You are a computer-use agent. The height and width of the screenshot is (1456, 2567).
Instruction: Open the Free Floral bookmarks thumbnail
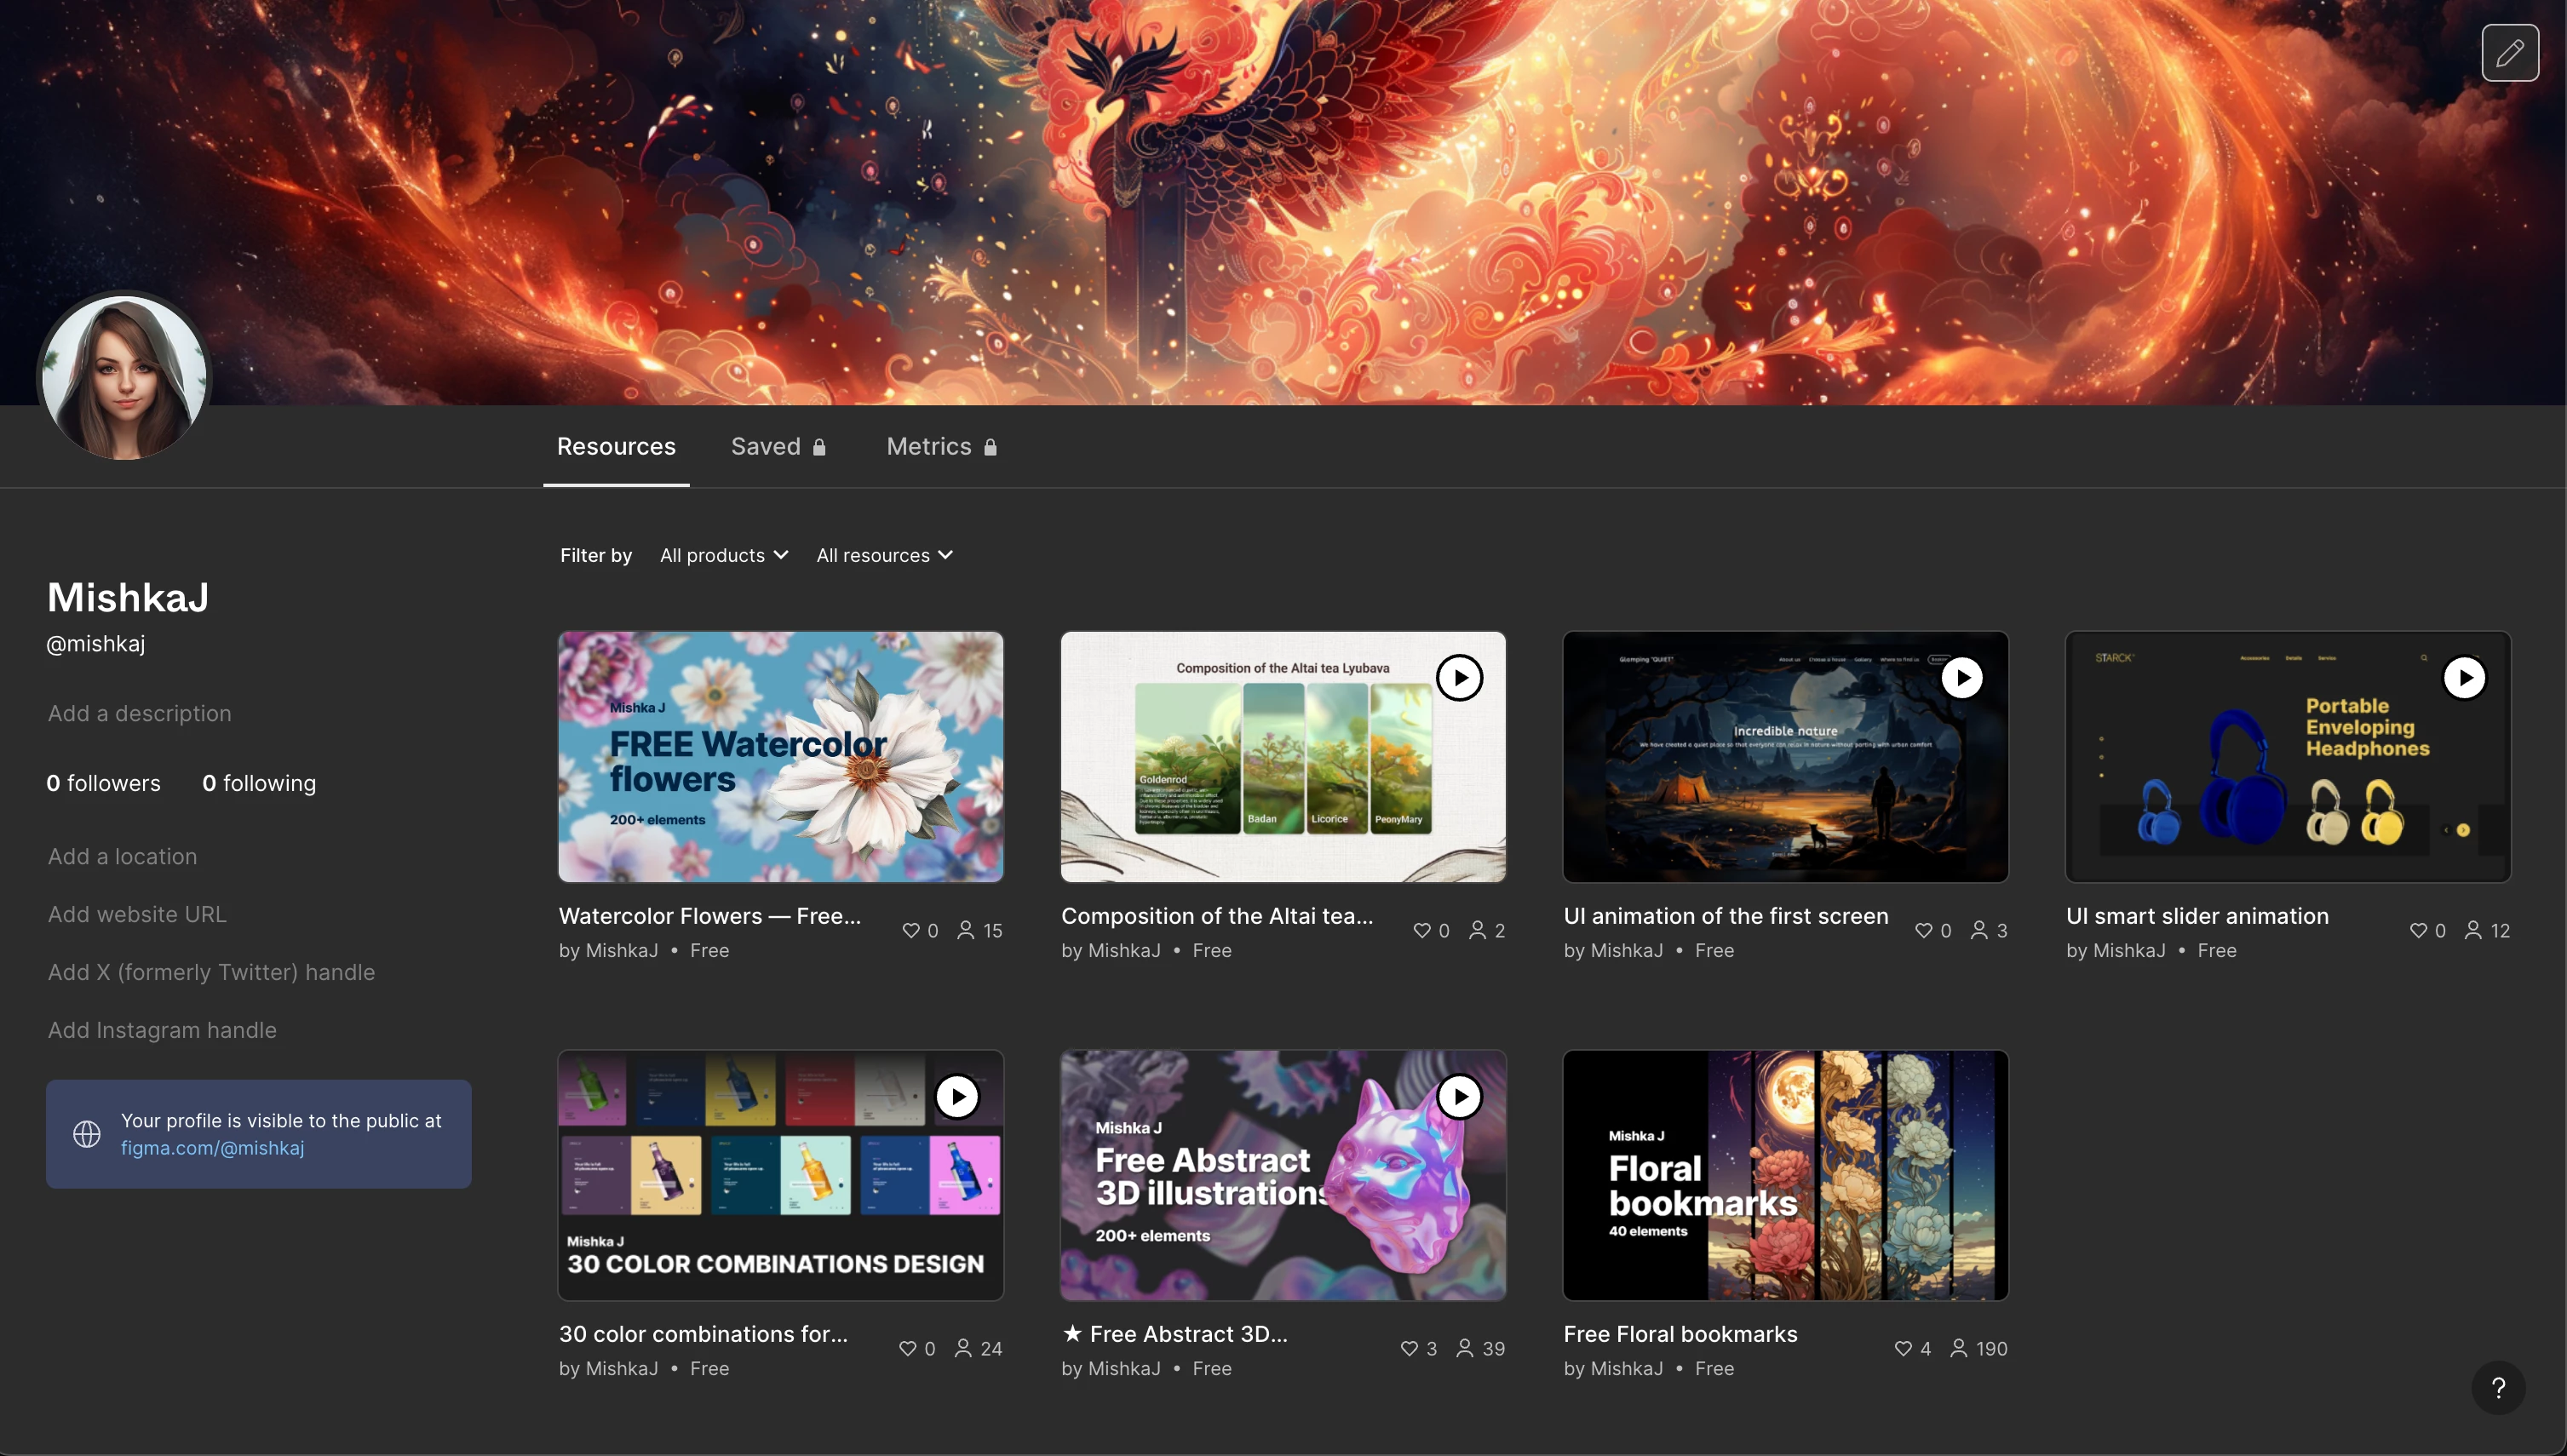(1785, 1174)
